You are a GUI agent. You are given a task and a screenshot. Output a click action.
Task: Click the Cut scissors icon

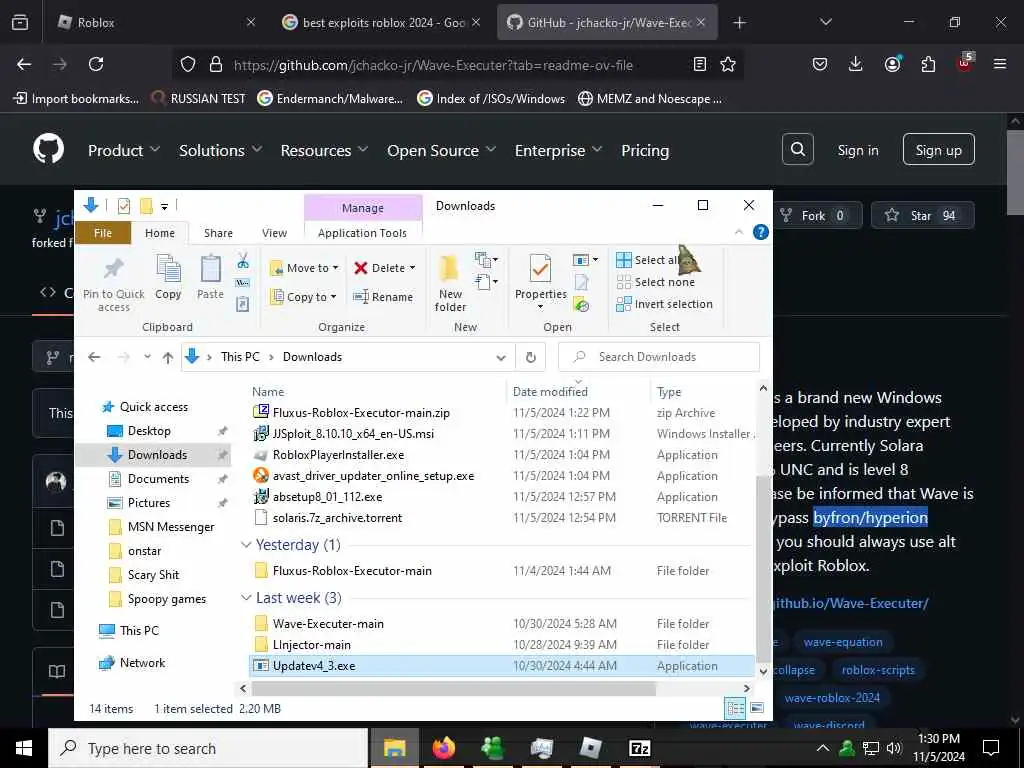click(243, 261)
